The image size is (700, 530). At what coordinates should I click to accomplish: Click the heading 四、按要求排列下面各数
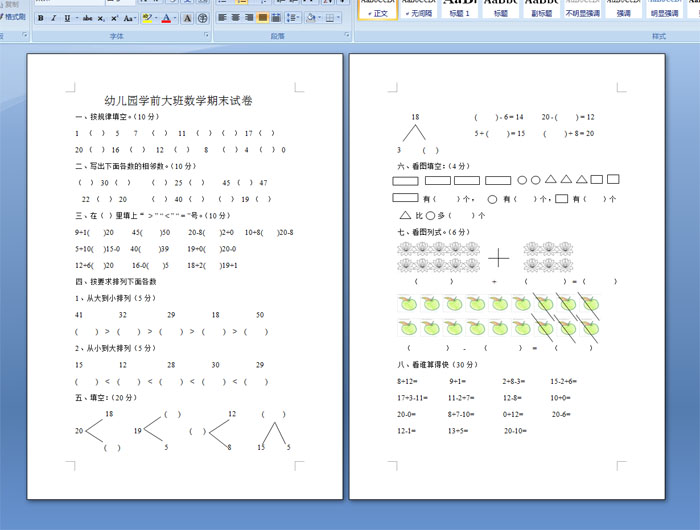(x=116, y=281)
